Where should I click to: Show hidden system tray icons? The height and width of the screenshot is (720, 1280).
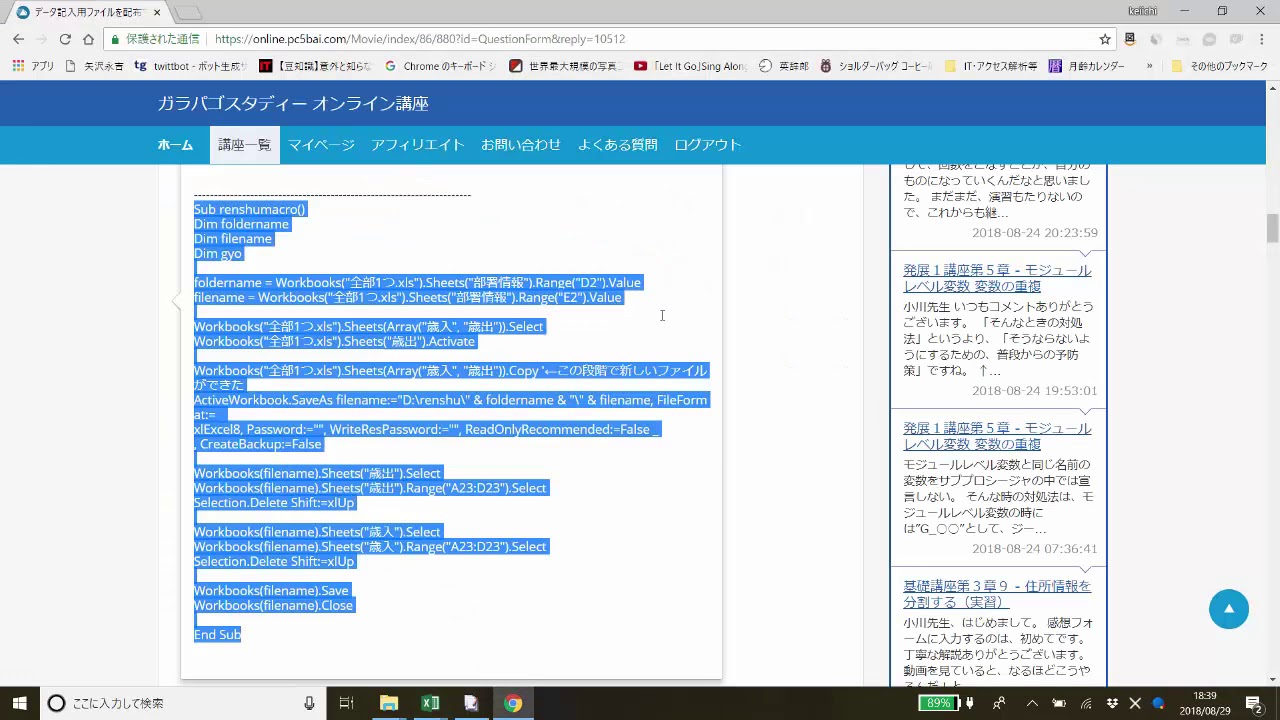(1032, 703)
